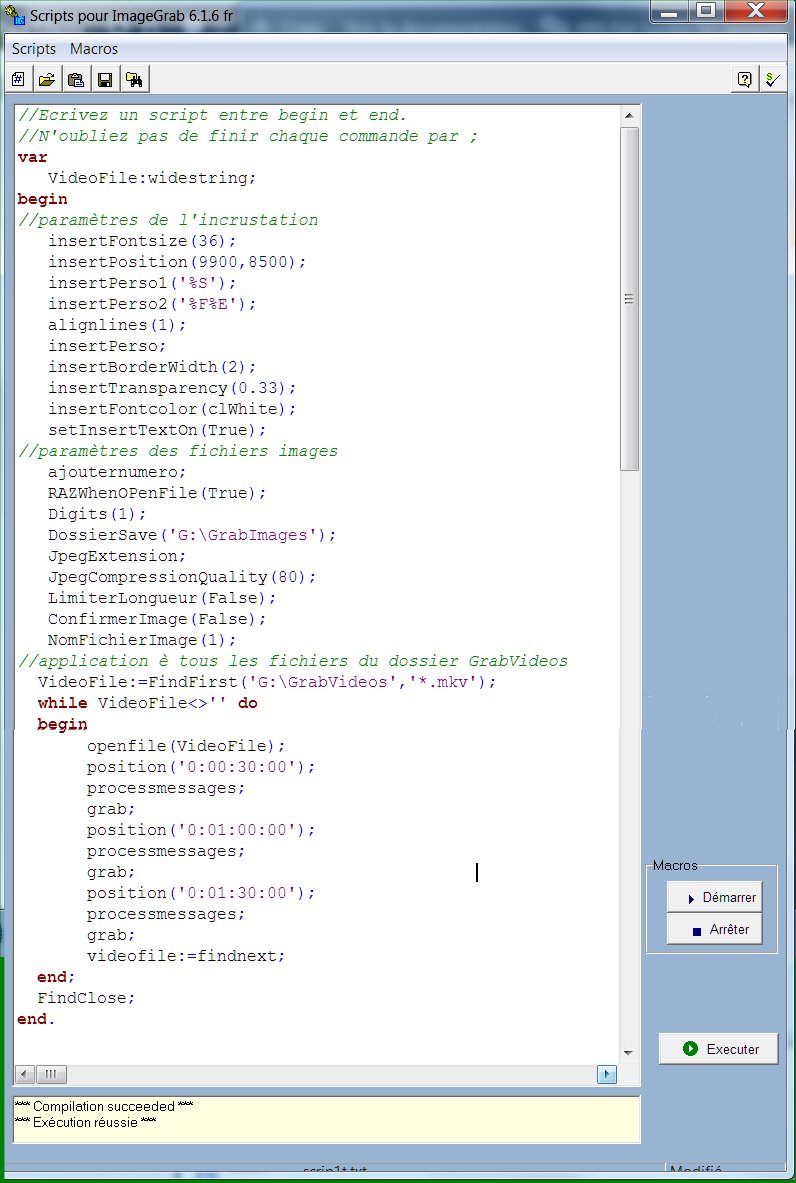The height and width of the screenshot is (1183, 796).
Task: Click the vertical scrollbar thumb in the editor
Action: coord(629,298)
